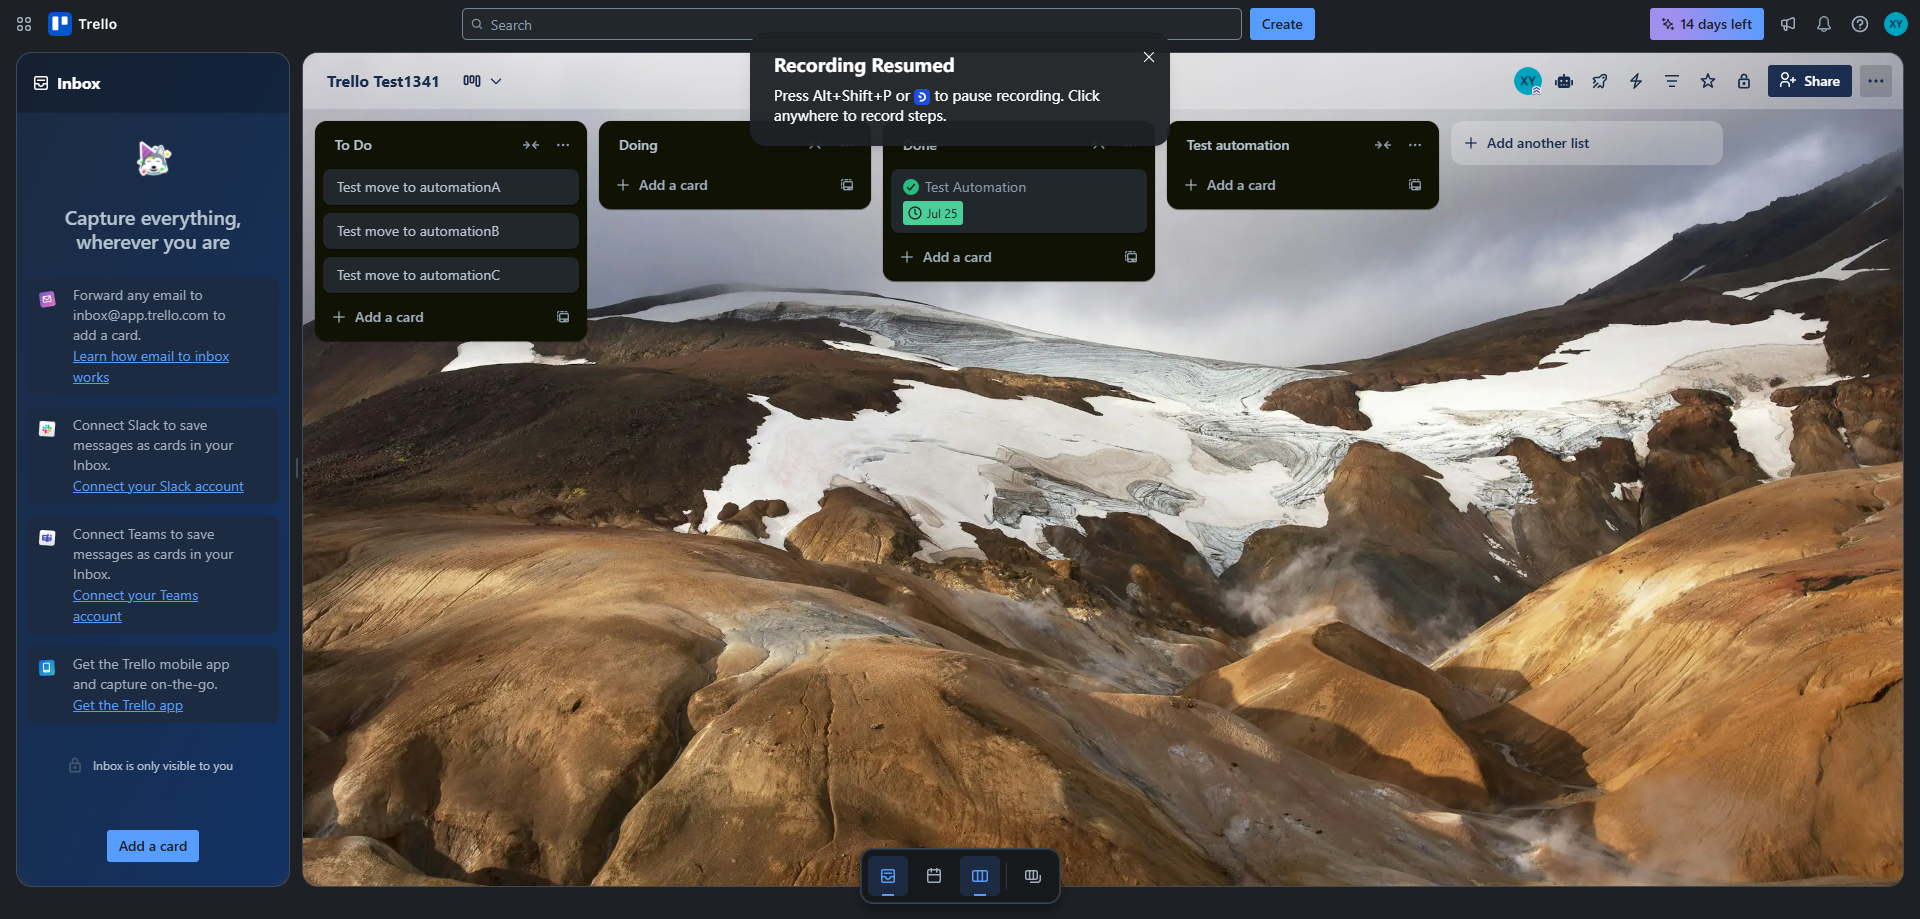The height and width of the screenshot is (919, 1920).
Task: Open the board filter icon
Action: pos(1672,81)
